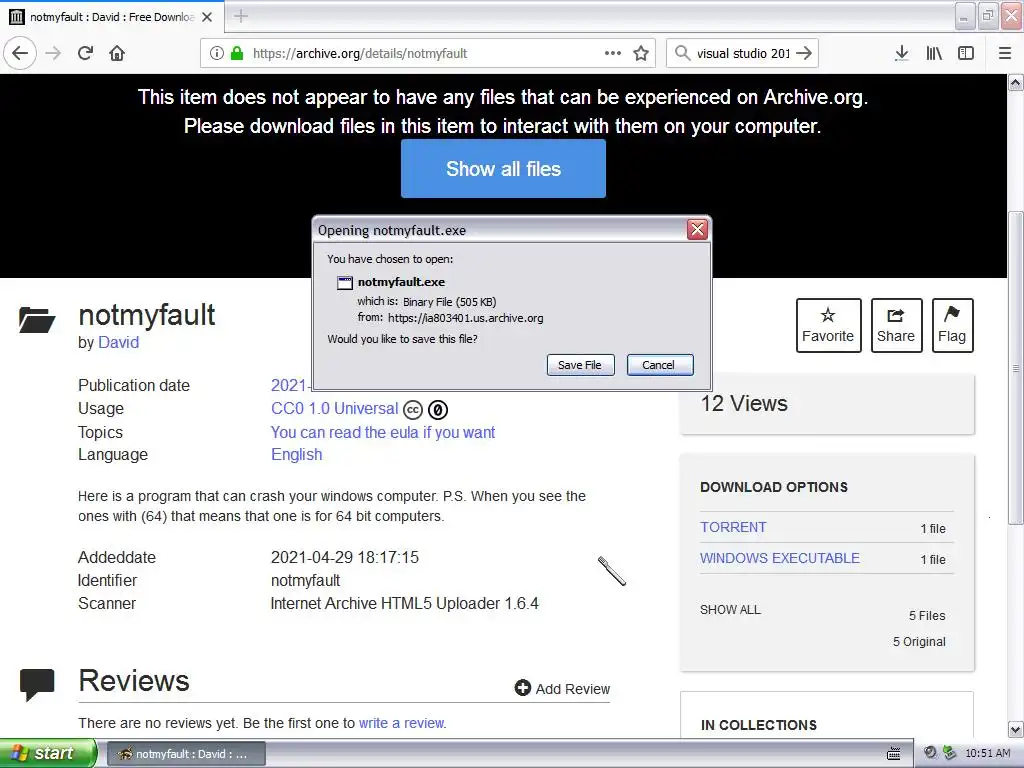Flag this item with the Flag button

[x=952, y=325]
